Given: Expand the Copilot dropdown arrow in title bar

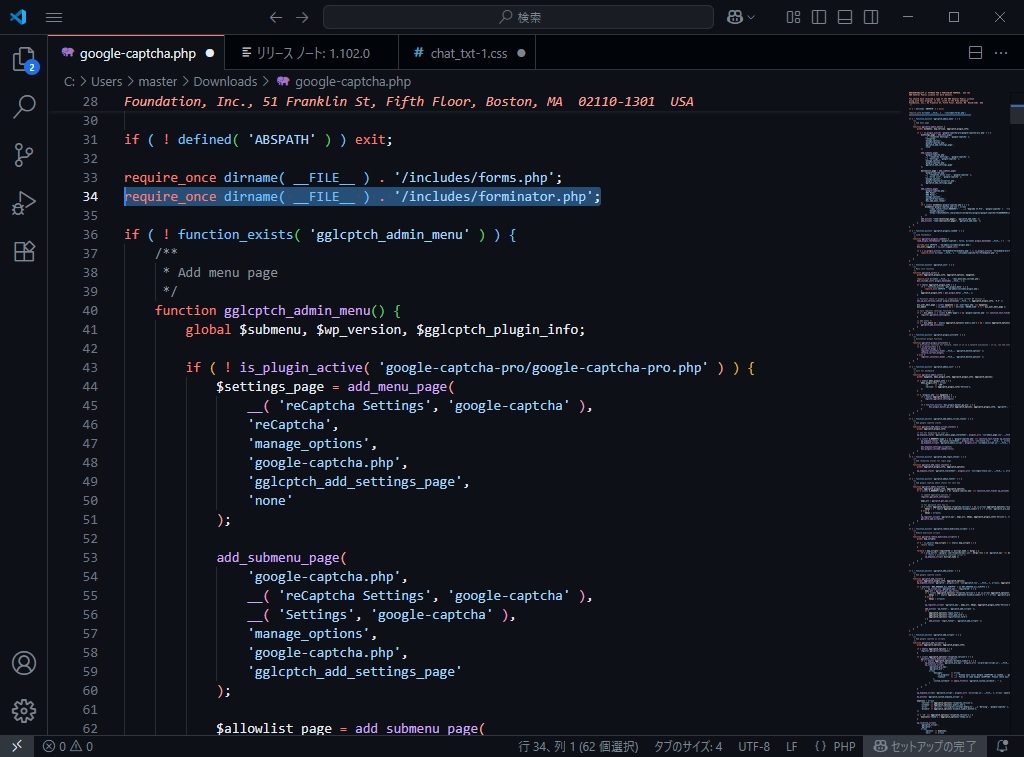Looking at the screenshot, I should [x=751, y=18].
